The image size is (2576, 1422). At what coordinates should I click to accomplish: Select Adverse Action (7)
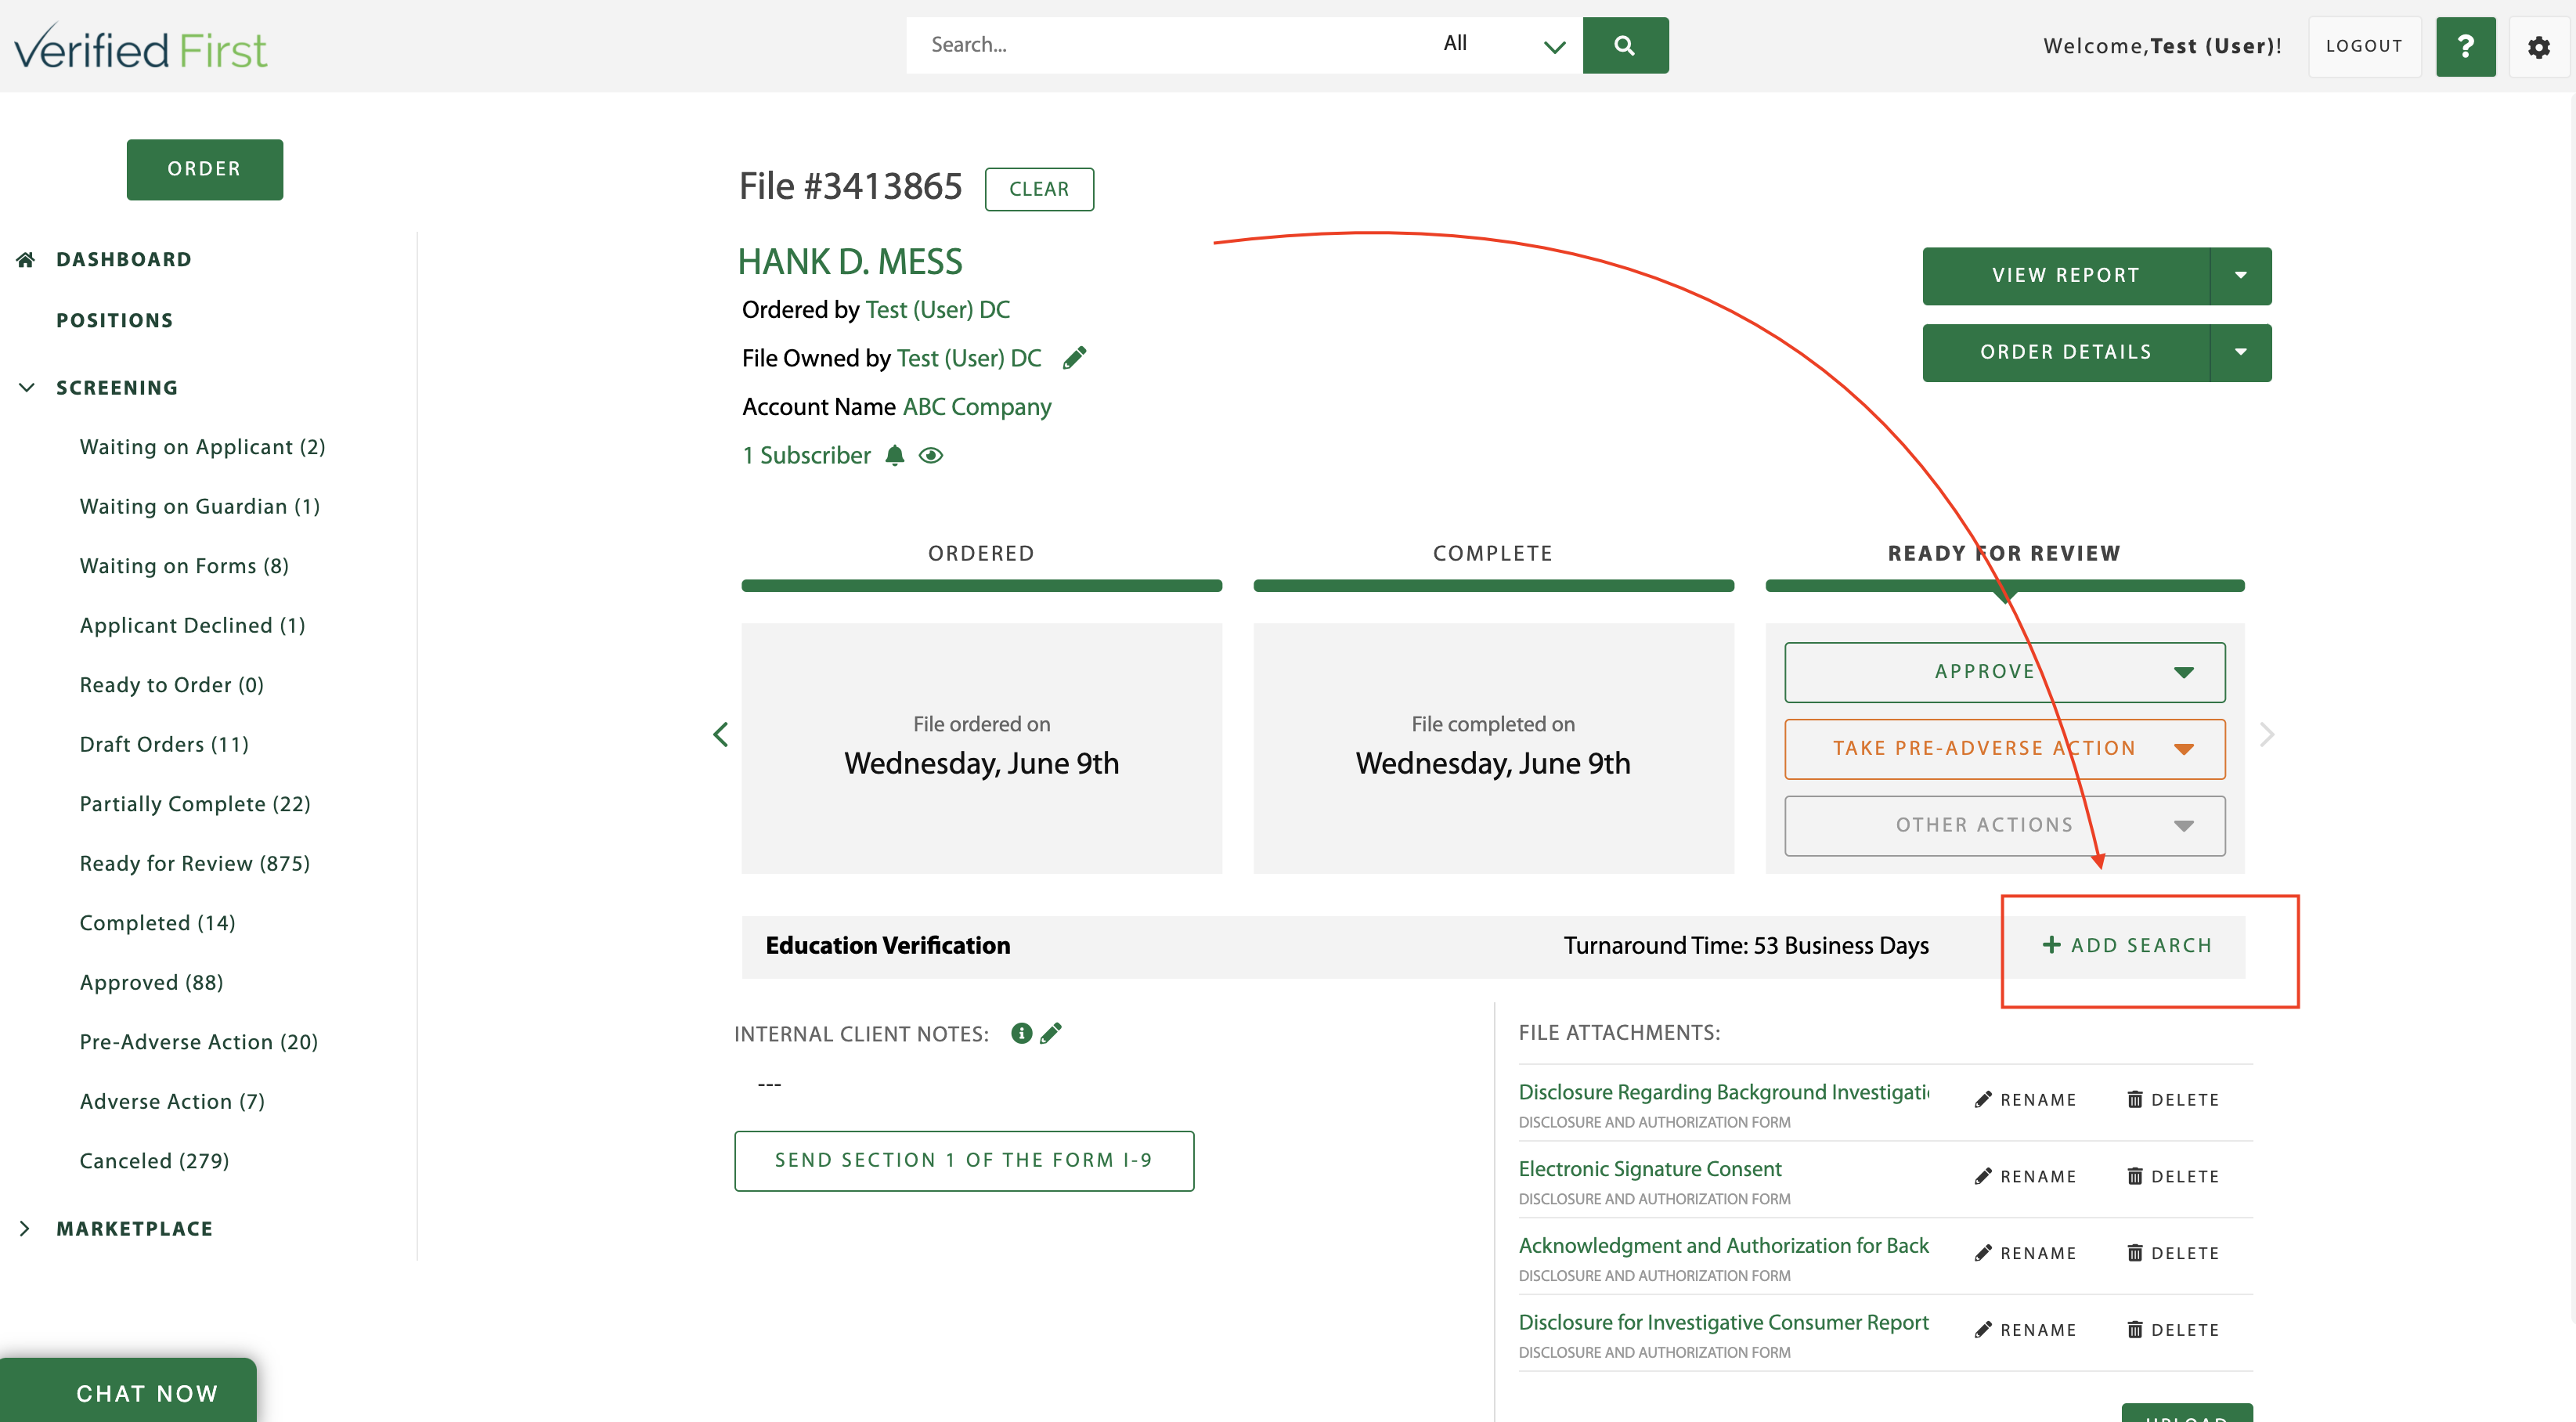click(x=173, y=1102)
